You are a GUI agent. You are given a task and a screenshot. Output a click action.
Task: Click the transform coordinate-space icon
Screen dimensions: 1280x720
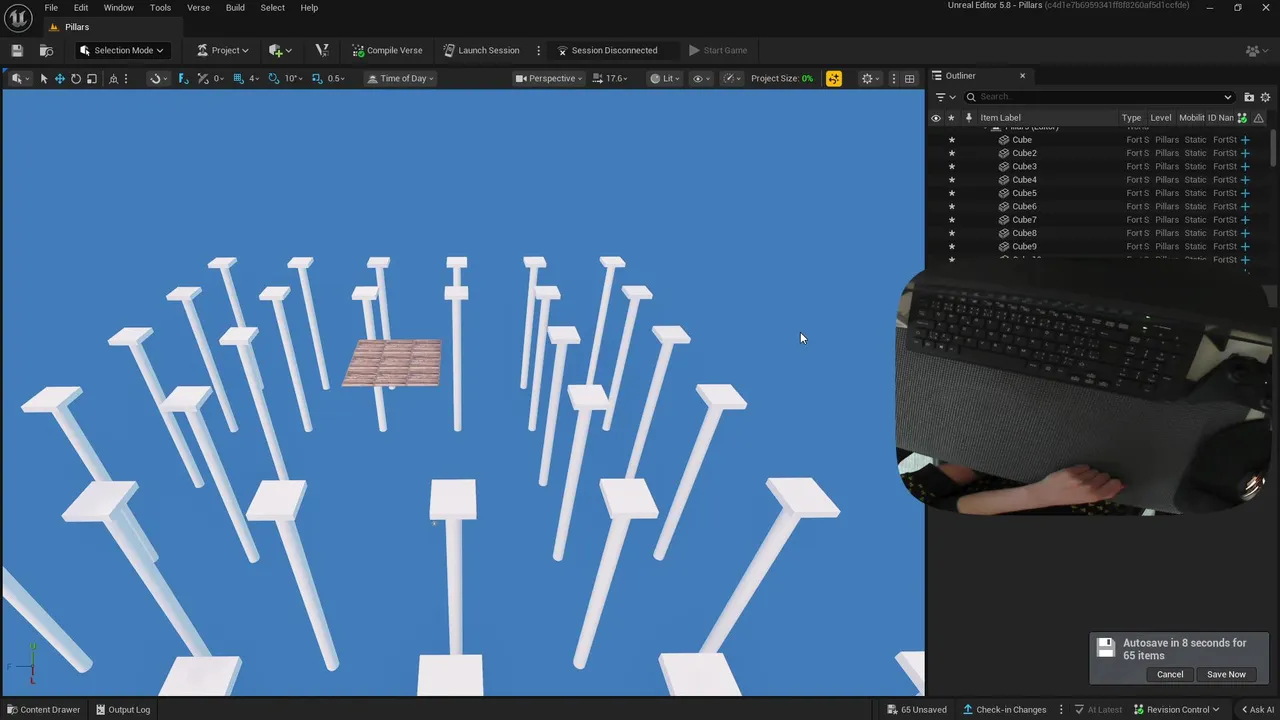pos(113,78)
